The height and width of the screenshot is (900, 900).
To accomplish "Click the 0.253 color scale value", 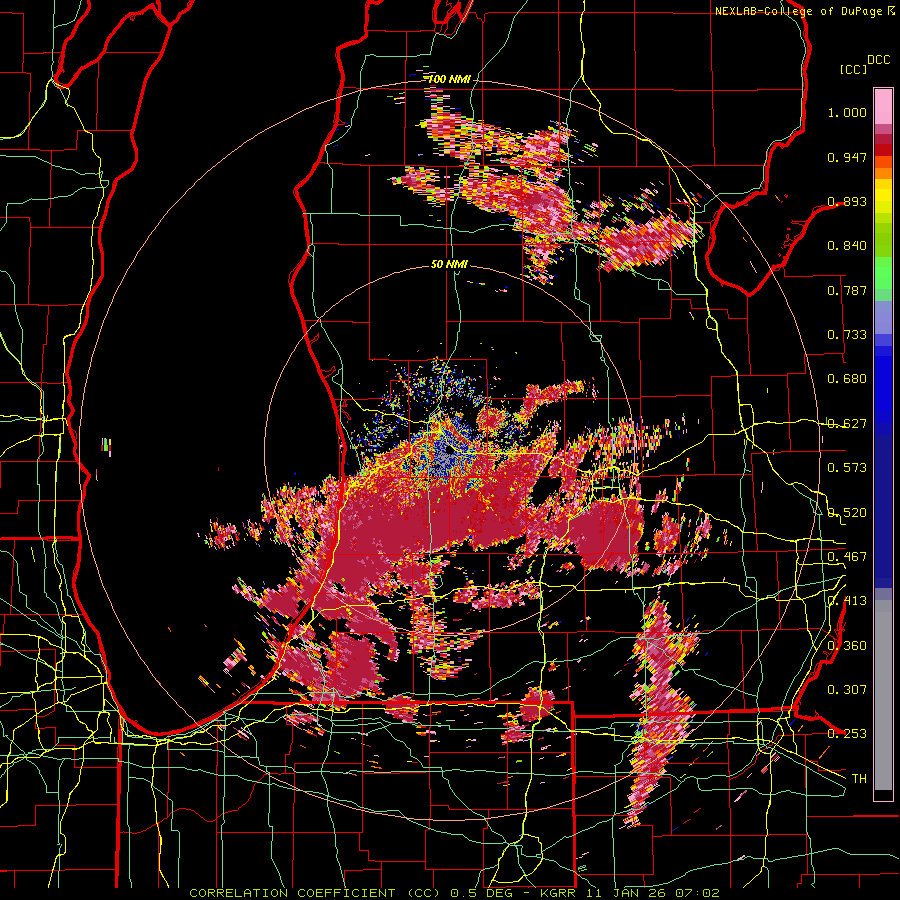I will click(x=847, y=734).
